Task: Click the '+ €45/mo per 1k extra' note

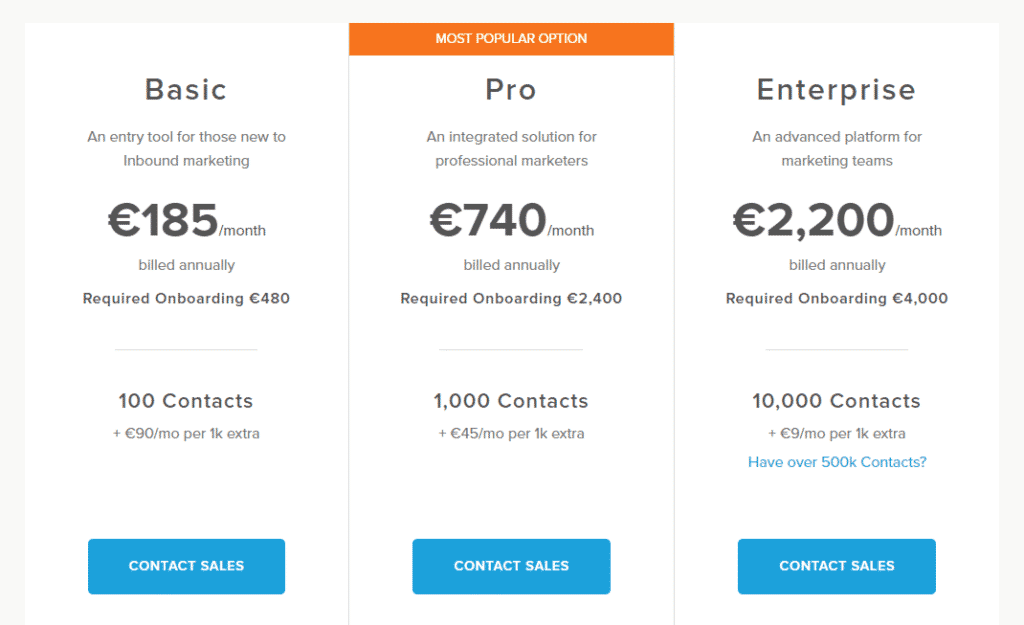Action: coord(511,434)
